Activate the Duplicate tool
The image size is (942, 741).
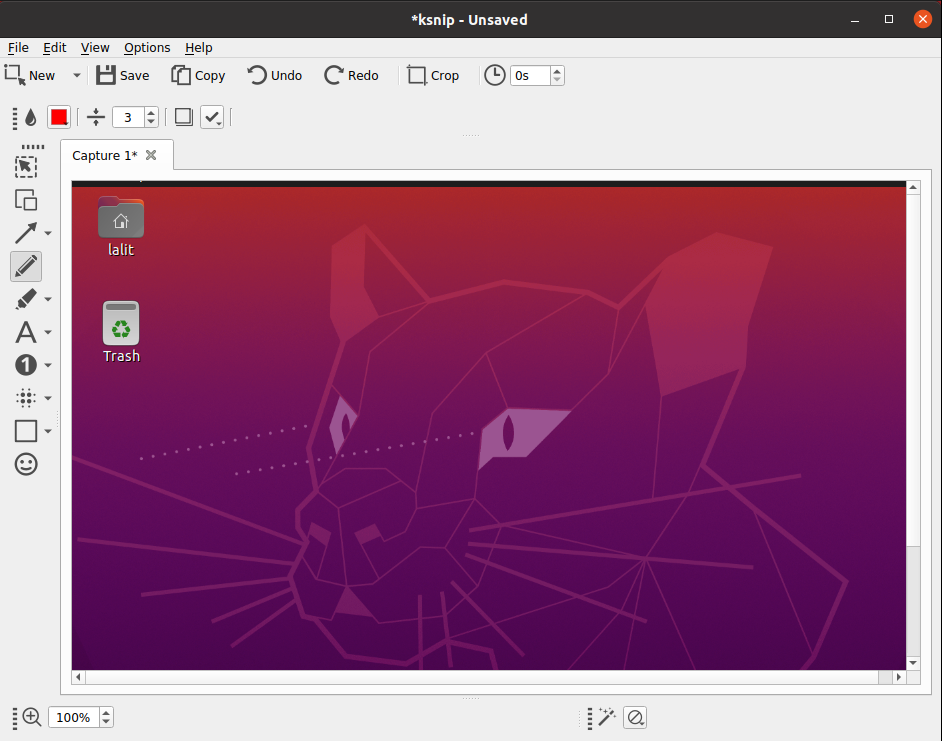pyautogui.click(x=24, y=200)
